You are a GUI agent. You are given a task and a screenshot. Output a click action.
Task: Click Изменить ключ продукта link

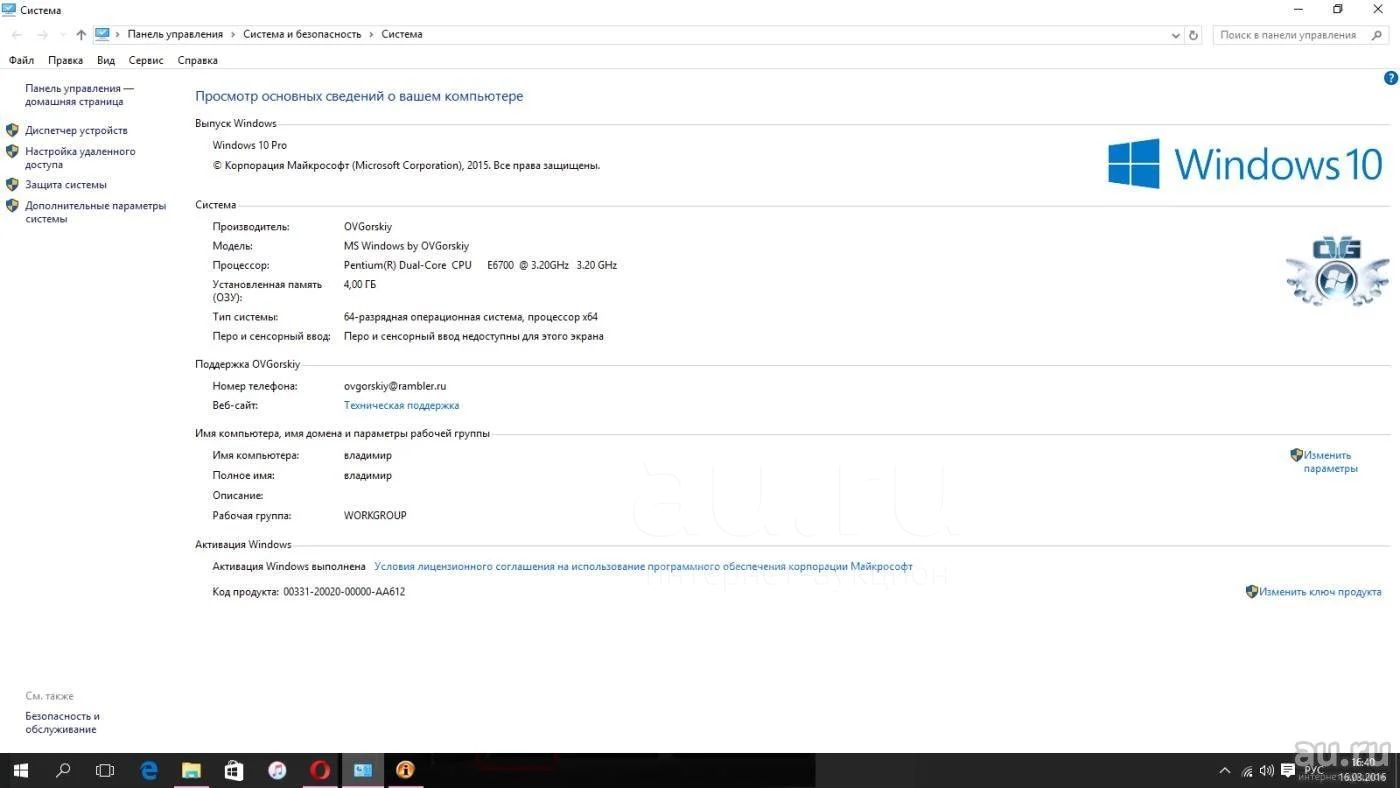1320,592
